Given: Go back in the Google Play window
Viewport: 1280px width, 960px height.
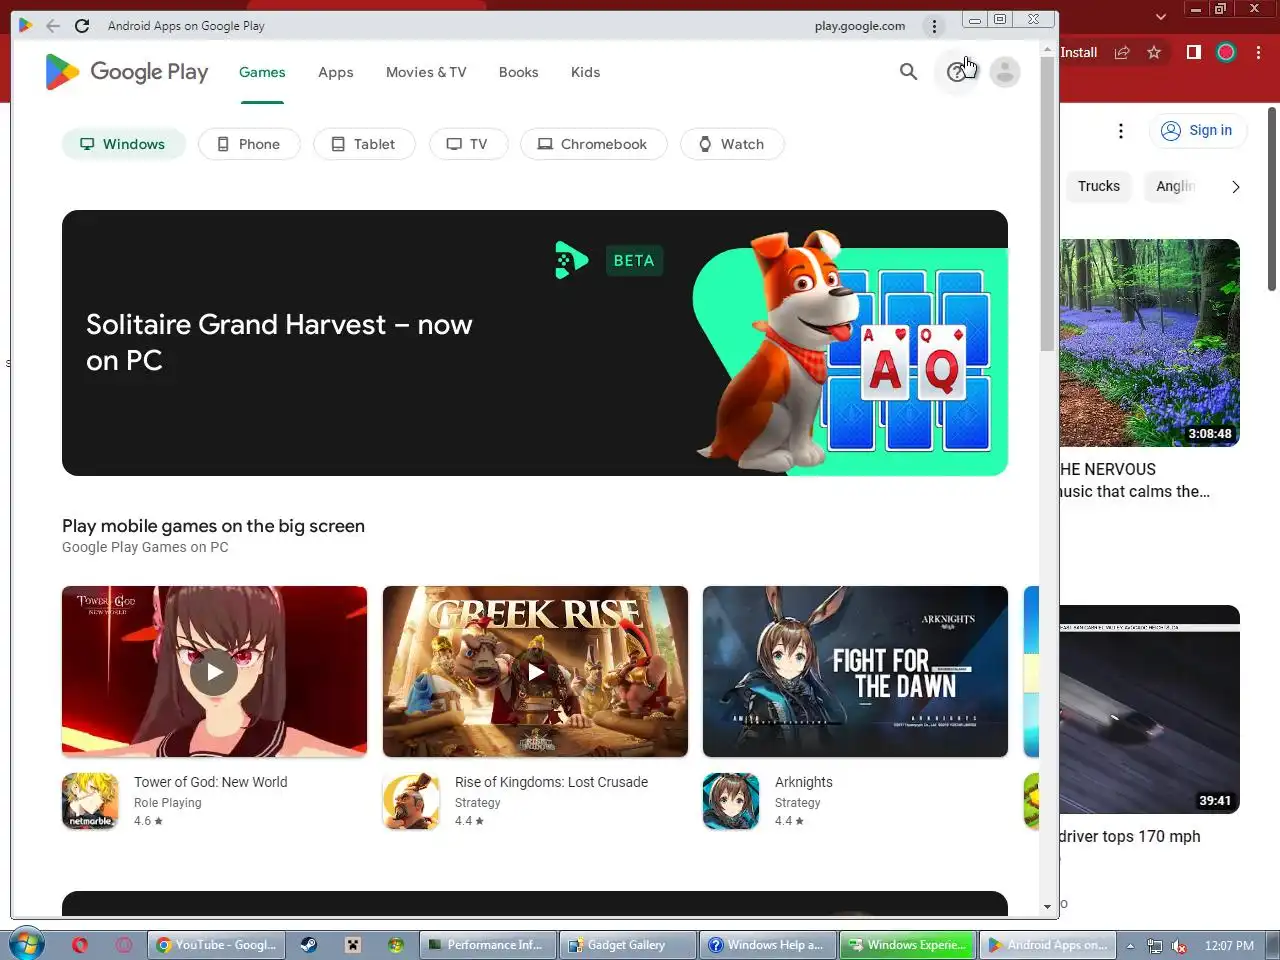Looking at the screenshot, I should pos(53,26).
